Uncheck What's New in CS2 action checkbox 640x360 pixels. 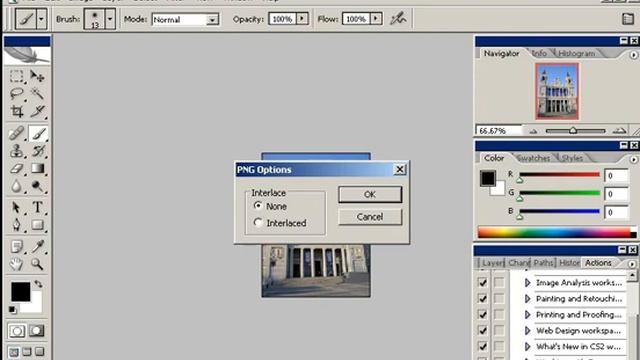(482, 347)
